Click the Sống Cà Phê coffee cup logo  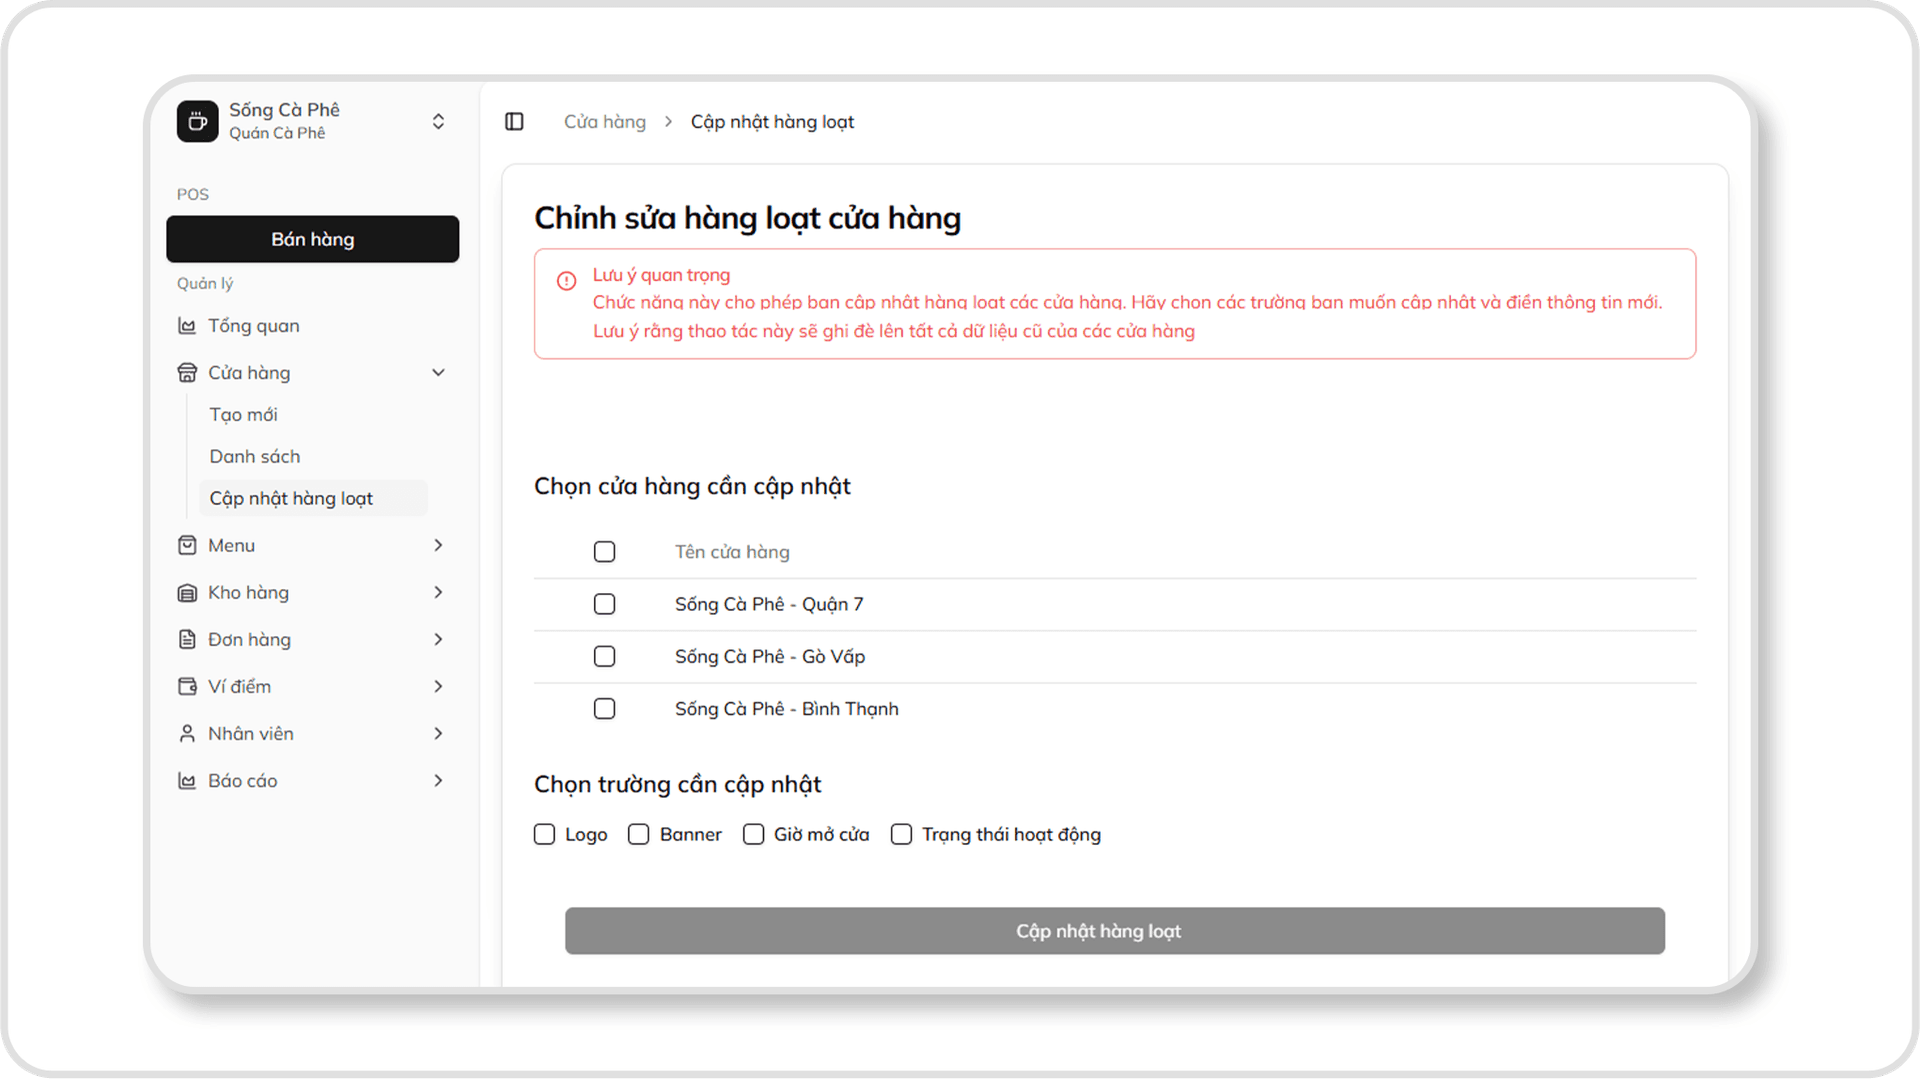pyautogui.click(x=197, y=121)
